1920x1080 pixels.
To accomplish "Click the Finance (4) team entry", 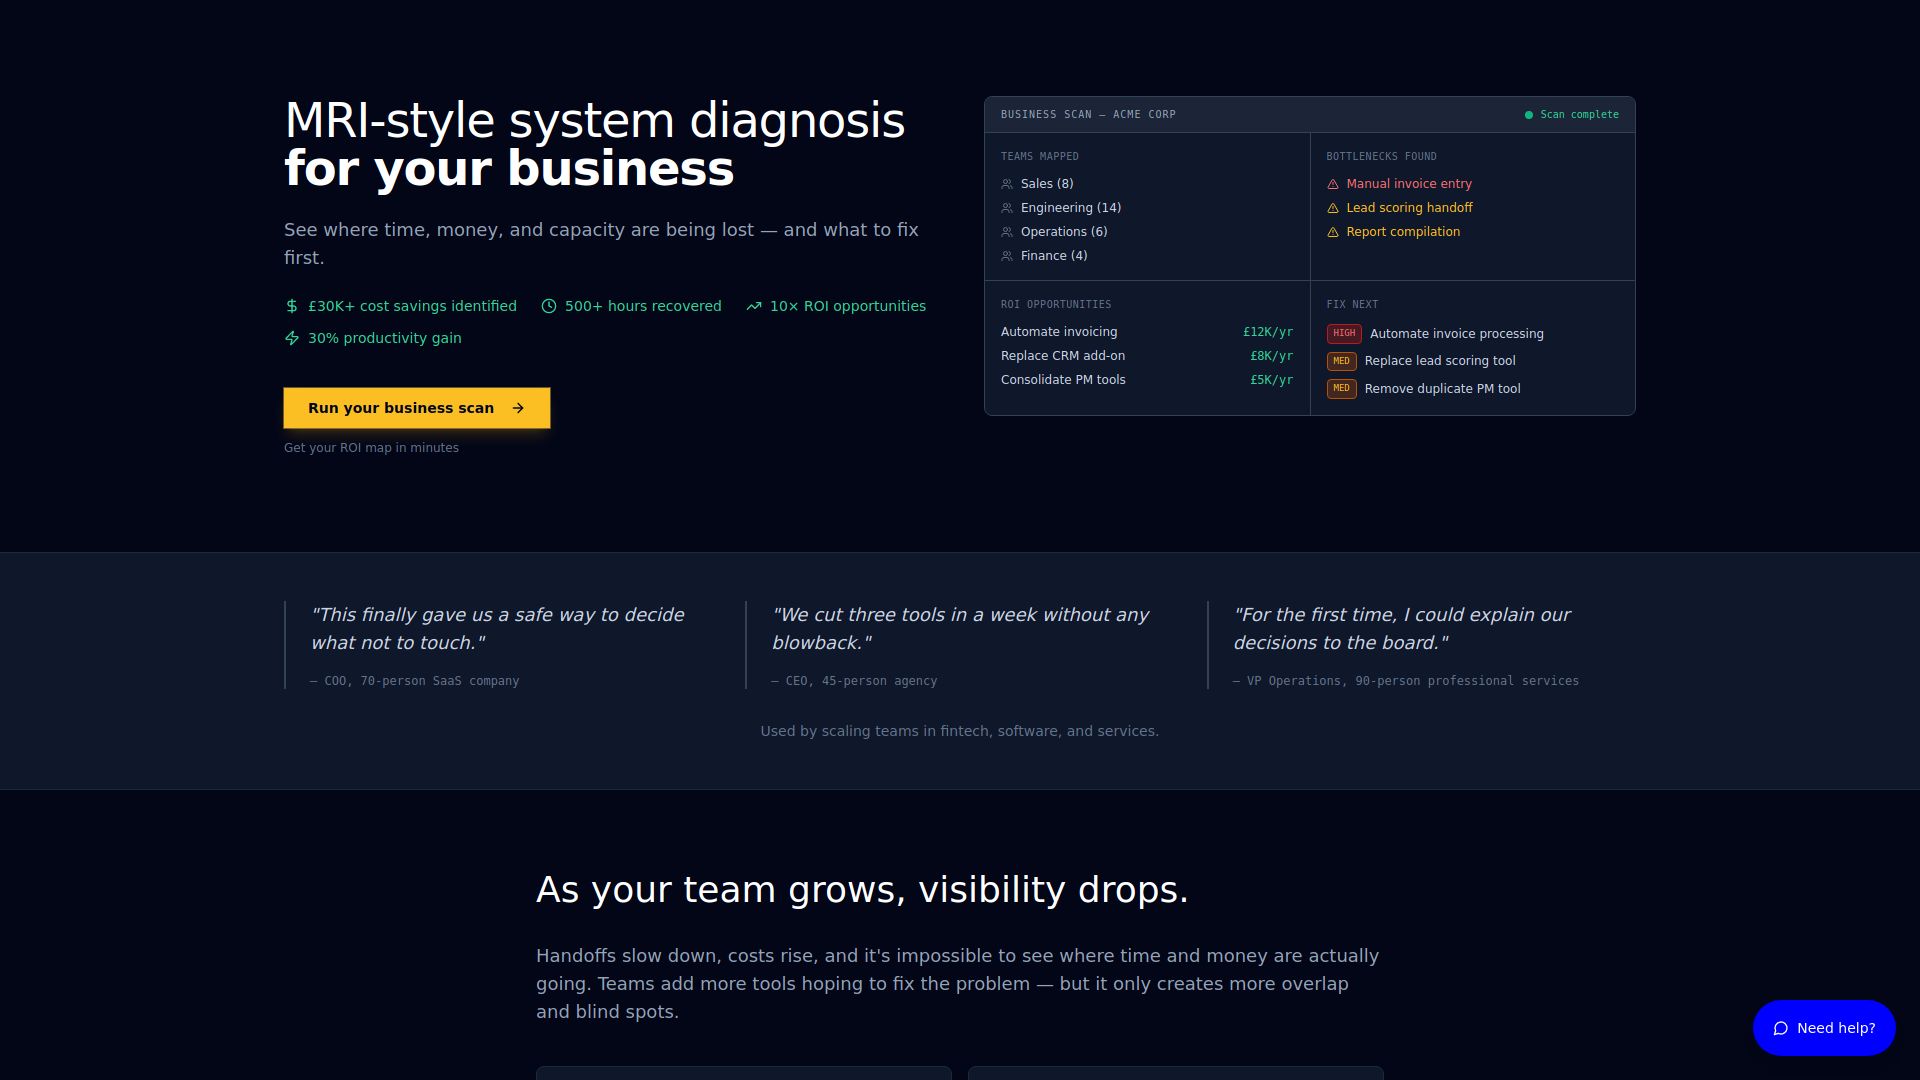I will tap(1053, 256).
